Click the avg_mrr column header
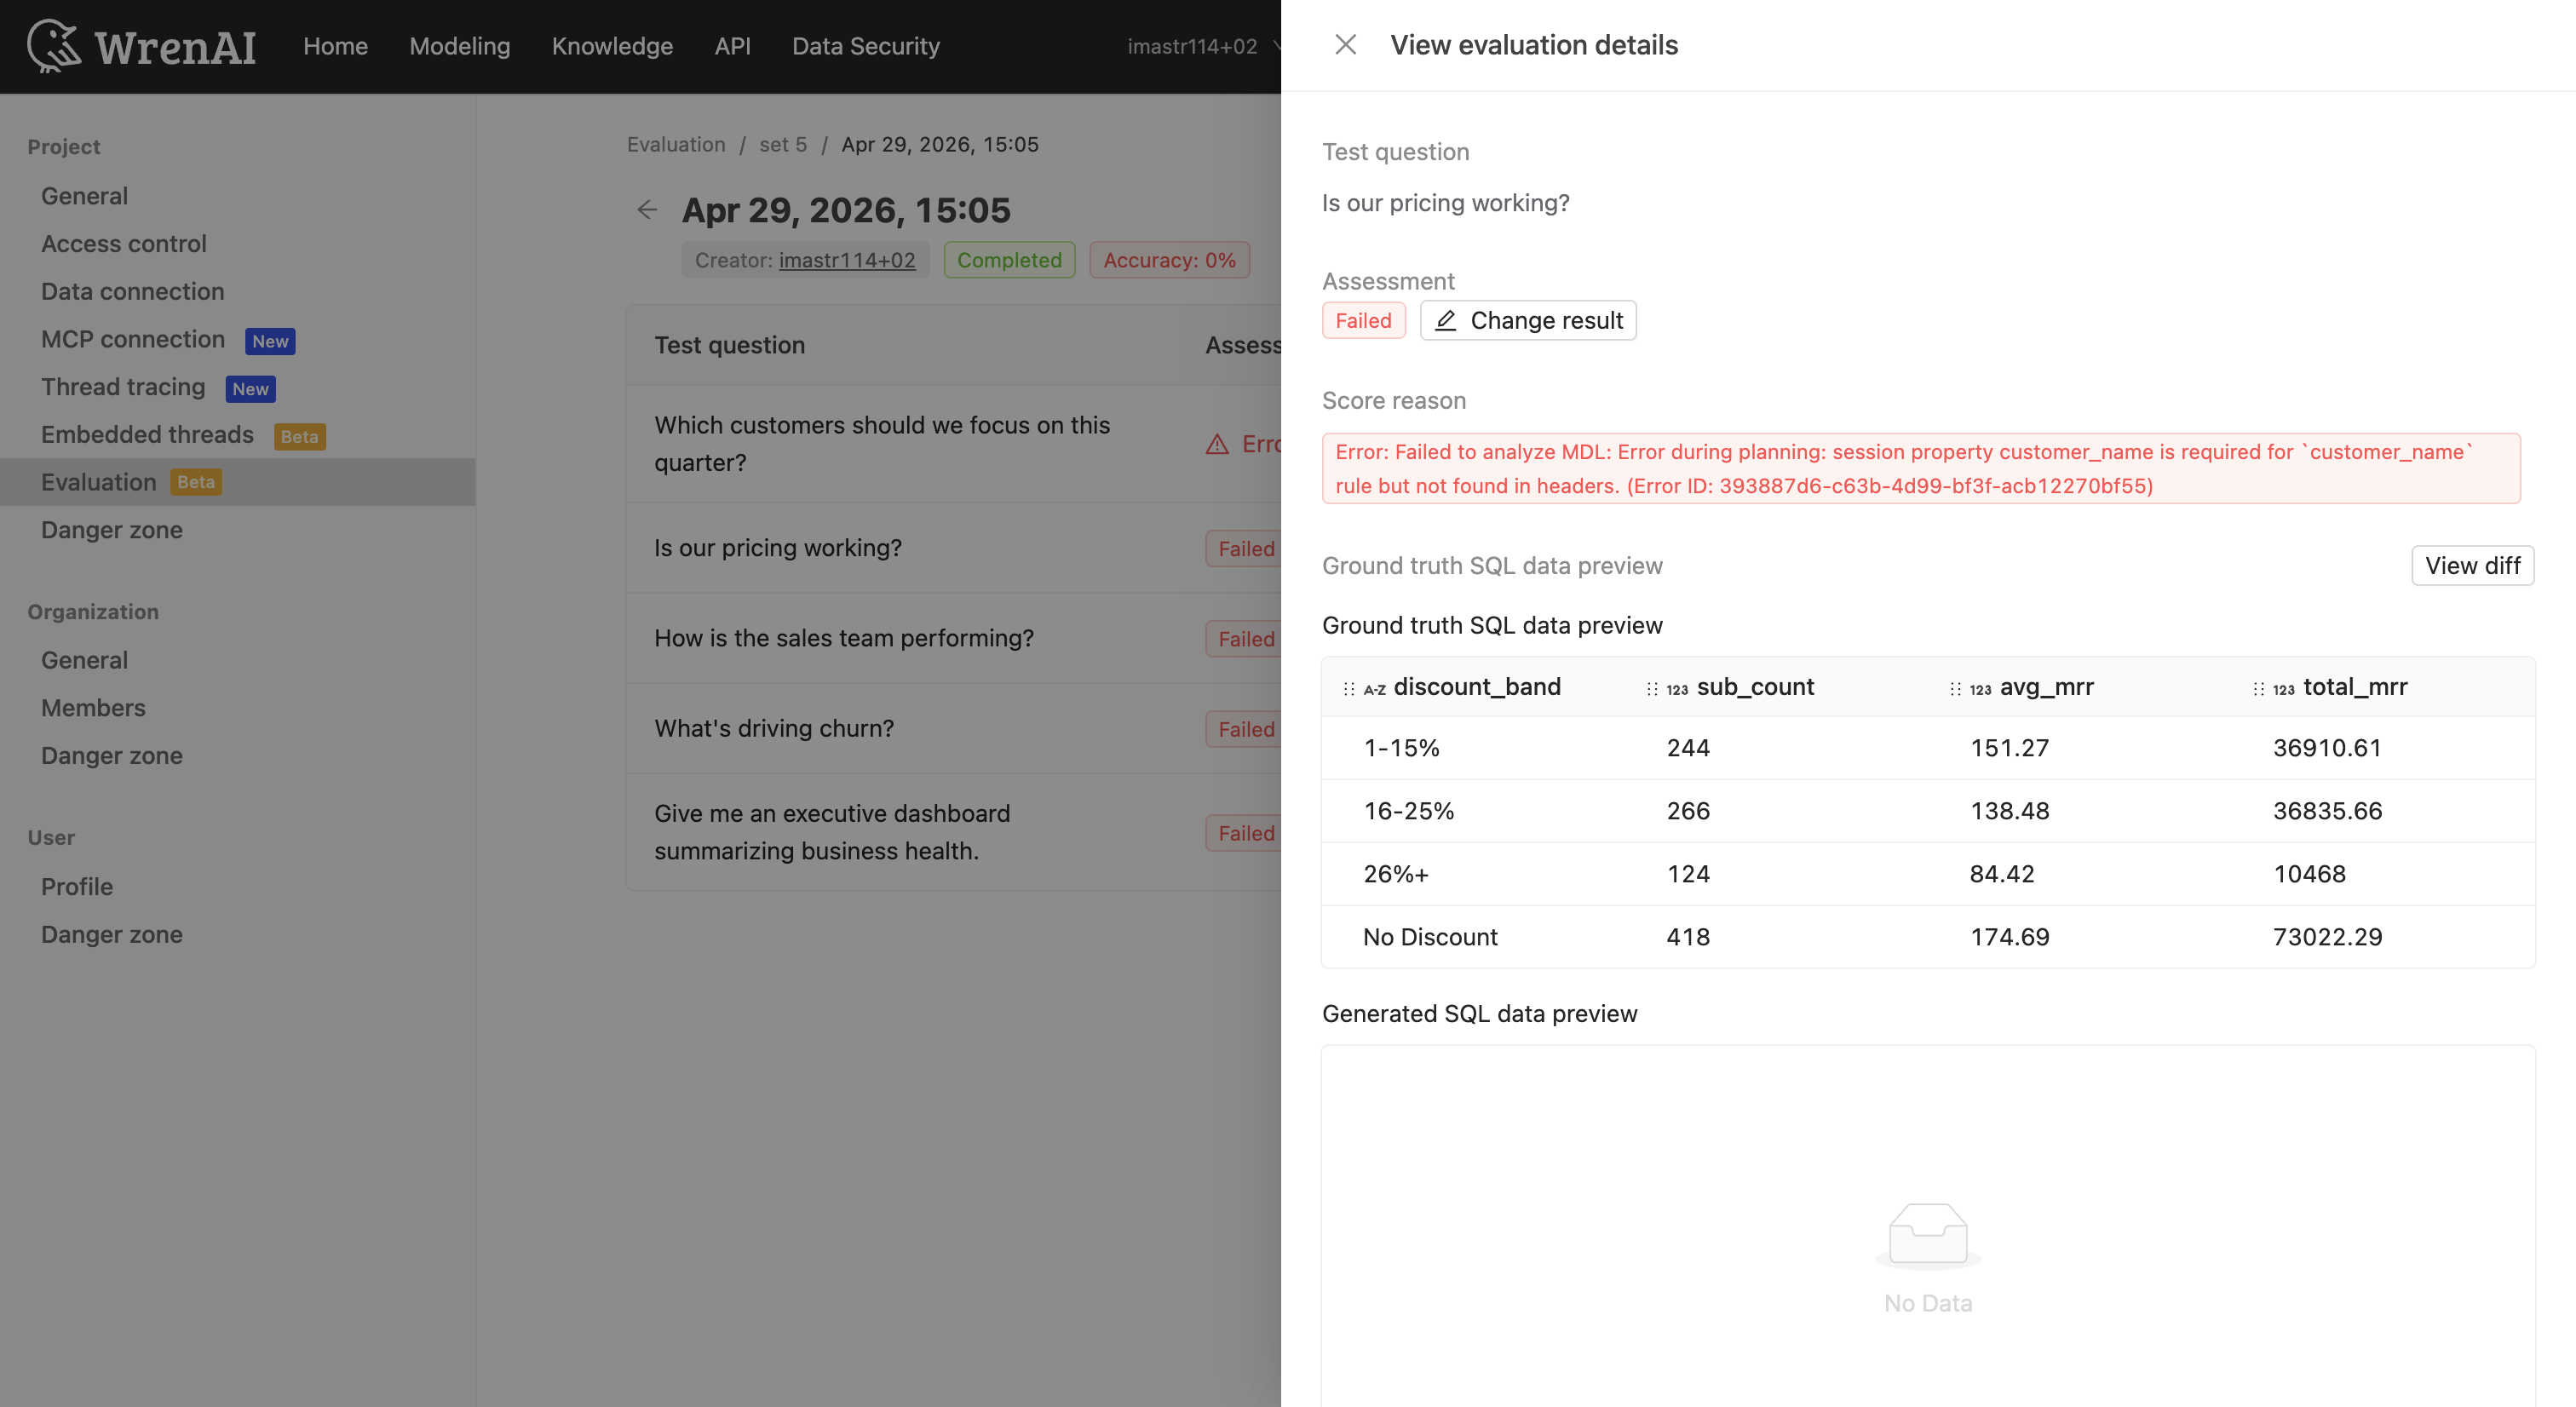 [x=2080, y=687]
